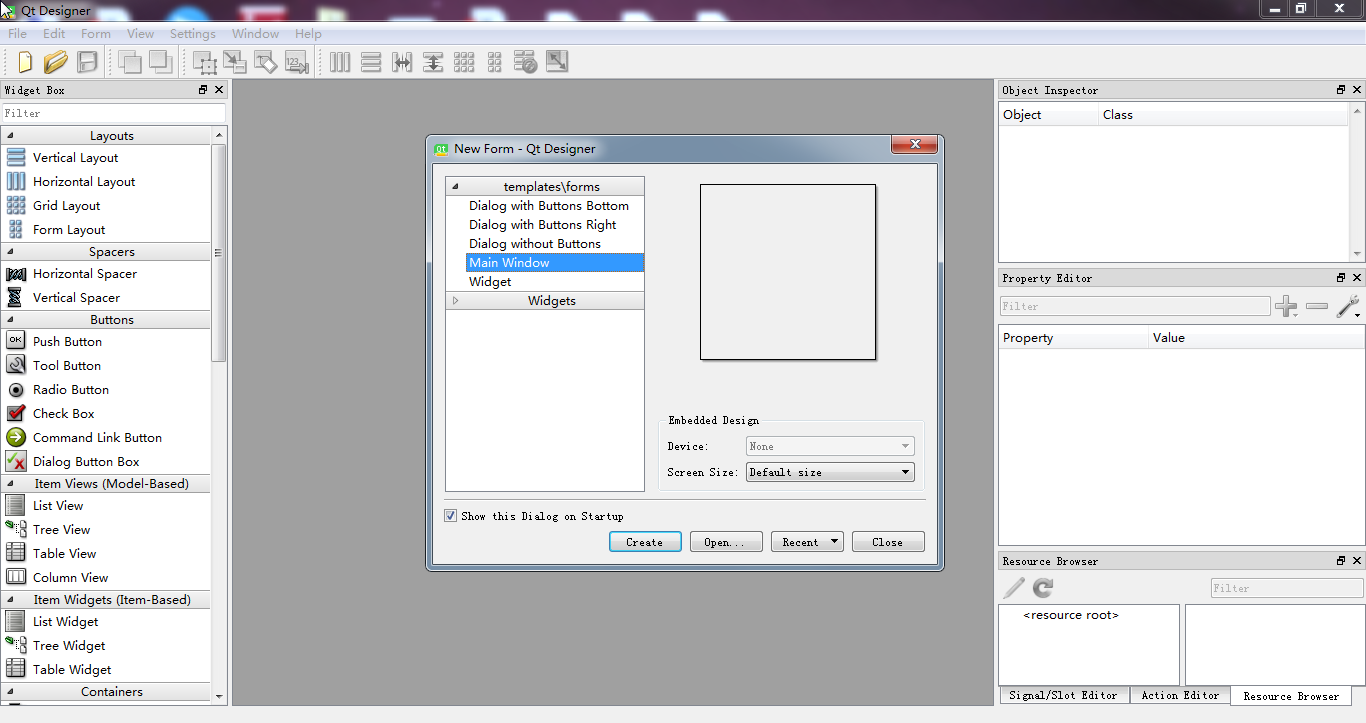Click the reload icon in Resource Browser
The height and width of the screenshot is (723, 1366).
[x=1043, y=588]
